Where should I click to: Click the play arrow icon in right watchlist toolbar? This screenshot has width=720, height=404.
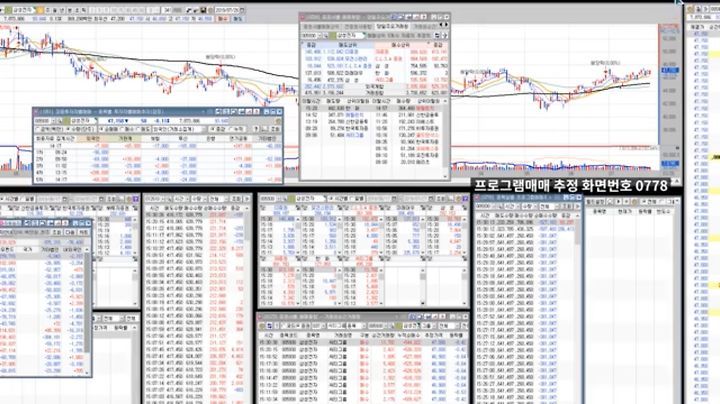click(x=618, y=202)
